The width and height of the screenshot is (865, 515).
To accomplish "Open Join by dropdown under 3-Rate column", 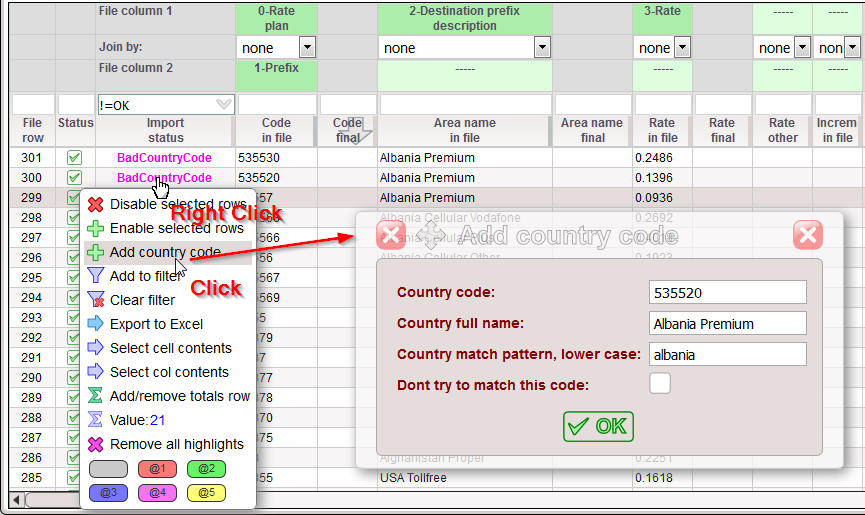I will click(682, 47).
